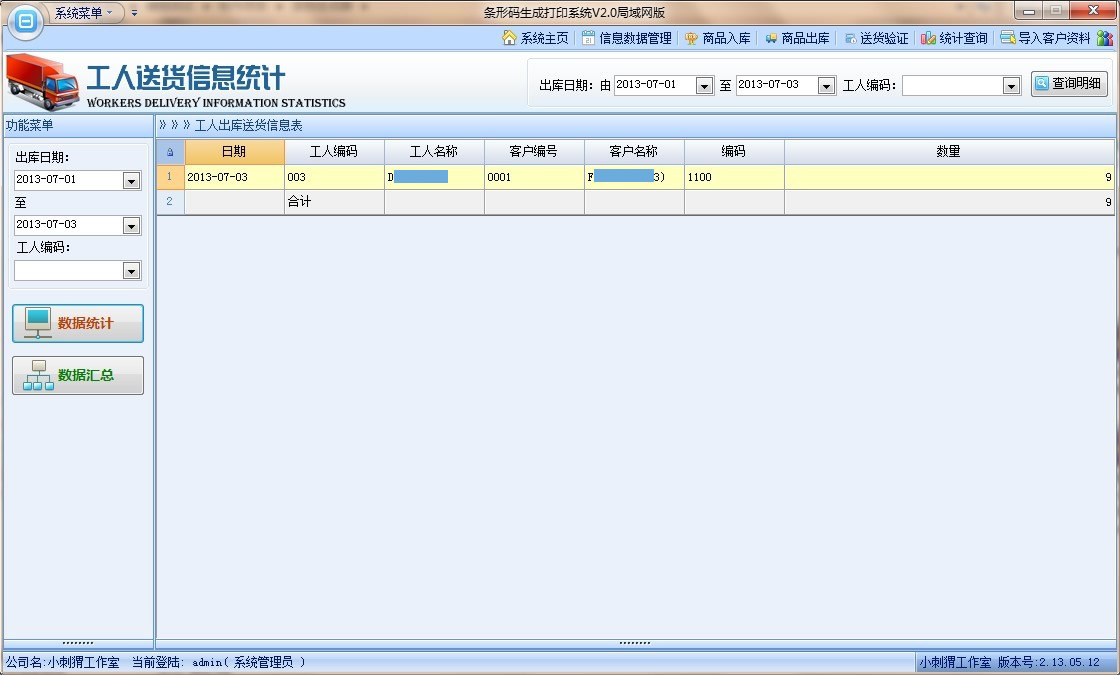Screen dimensions: 1120x675
Task: Open 送货验证 module
Action: (x=876, y=38)
